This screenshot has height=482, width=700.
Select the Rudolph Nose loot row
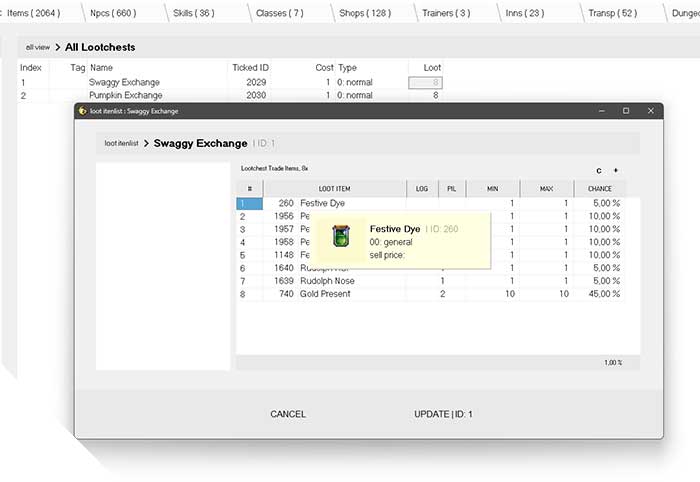point(327,281)
